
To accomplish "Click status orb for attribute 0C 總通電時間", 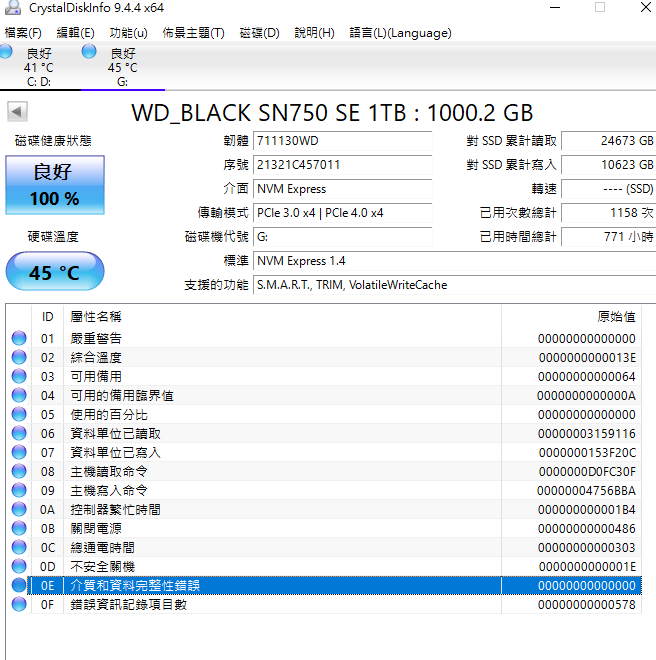I will point(19,548).
